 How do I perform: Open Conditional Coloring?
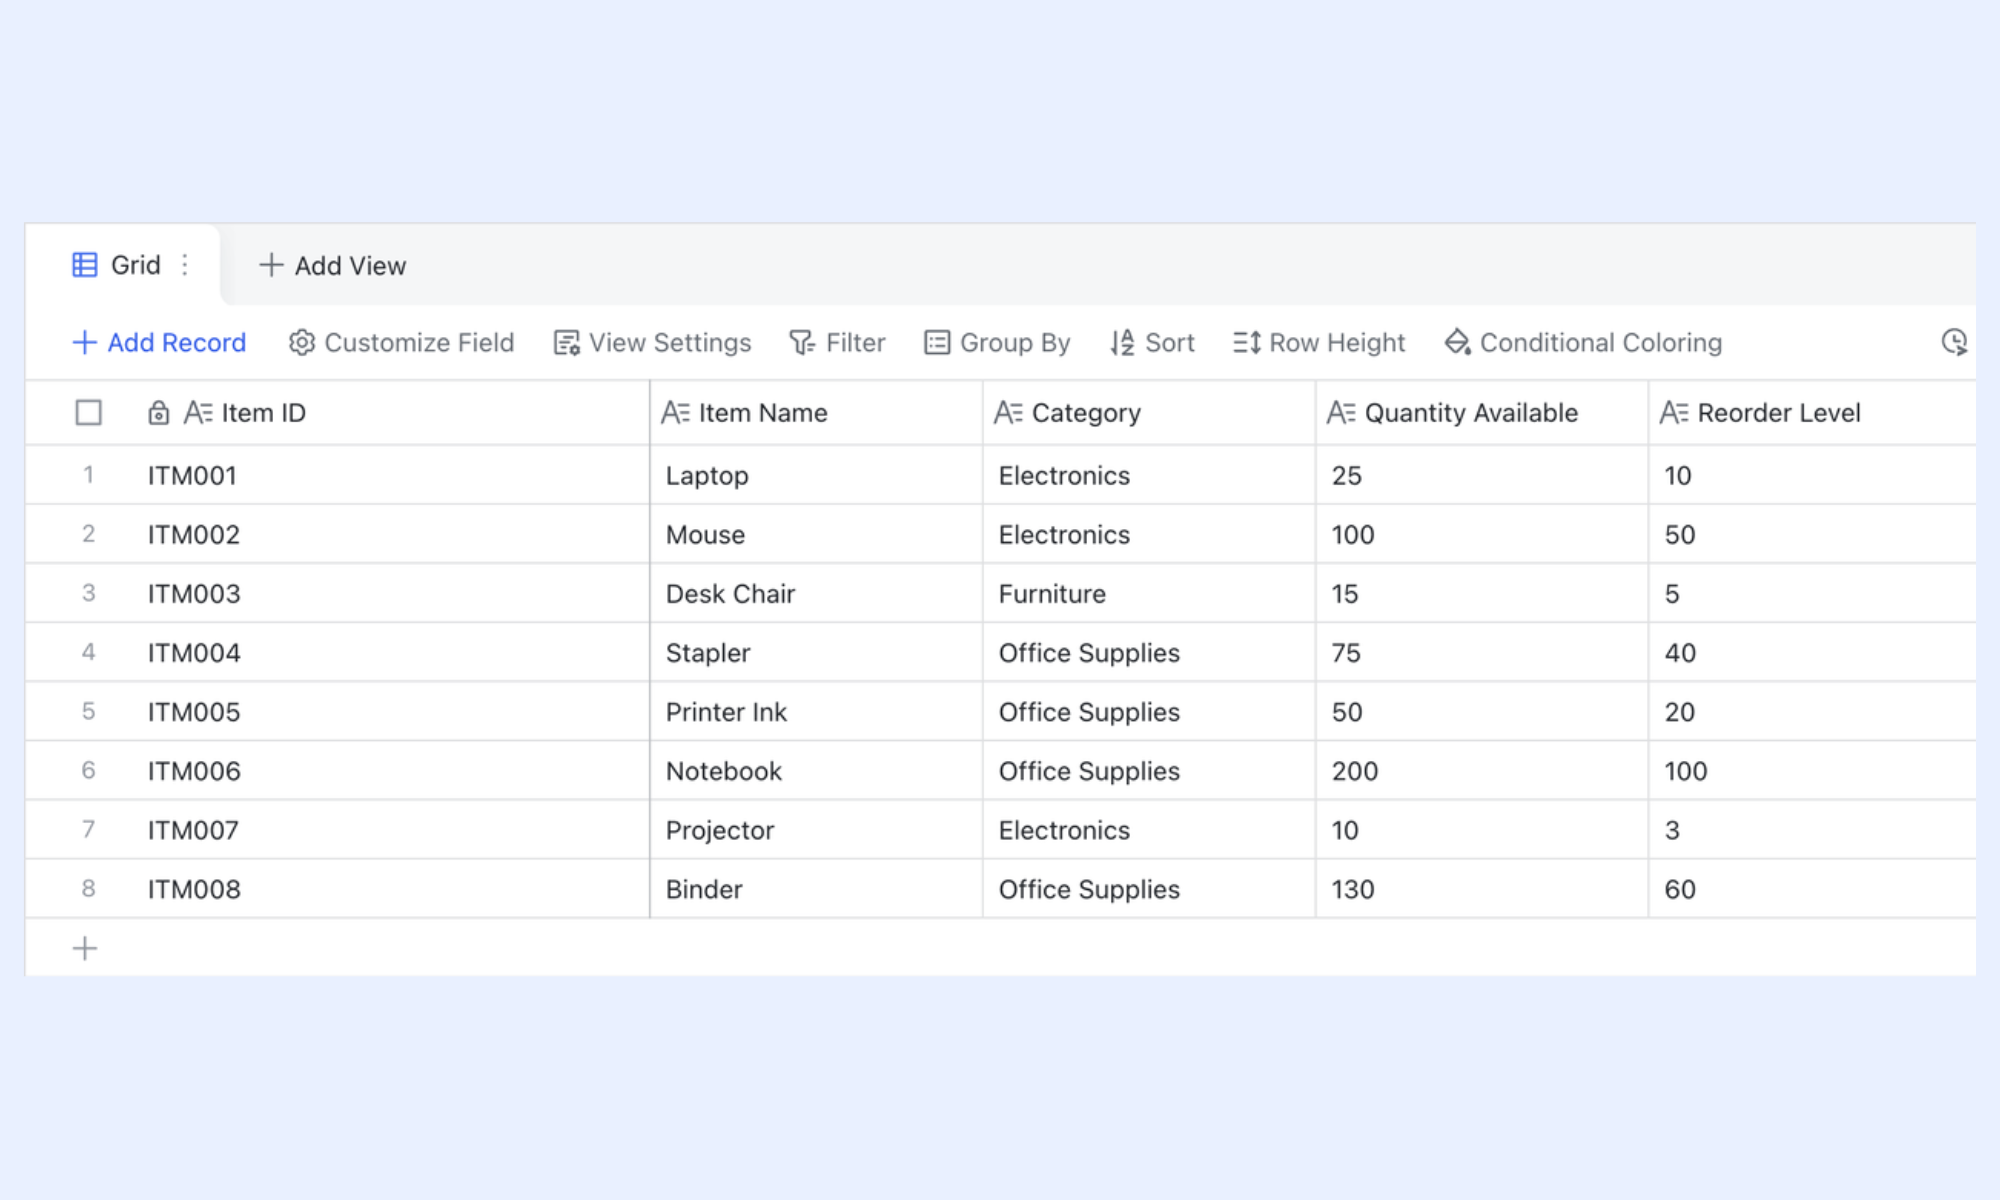pos(1583,343)
